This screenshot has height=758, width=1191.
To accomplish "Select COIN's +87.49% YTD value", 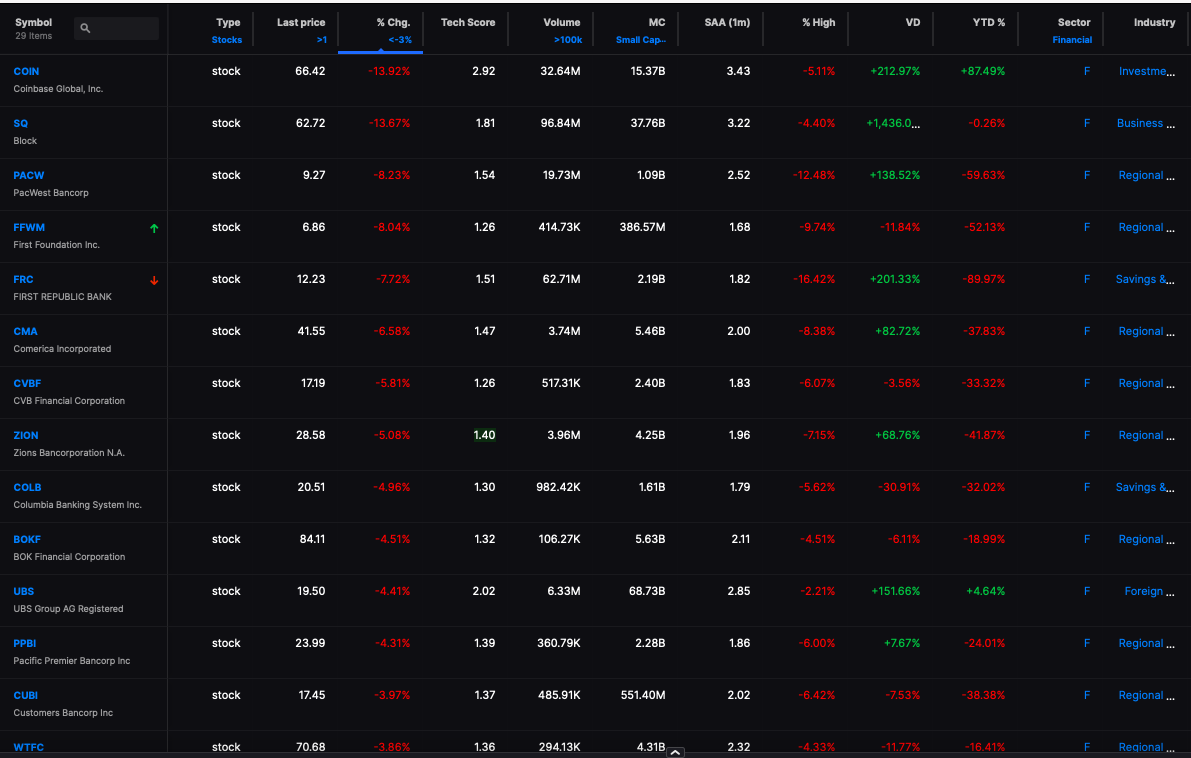I will 983,71.
